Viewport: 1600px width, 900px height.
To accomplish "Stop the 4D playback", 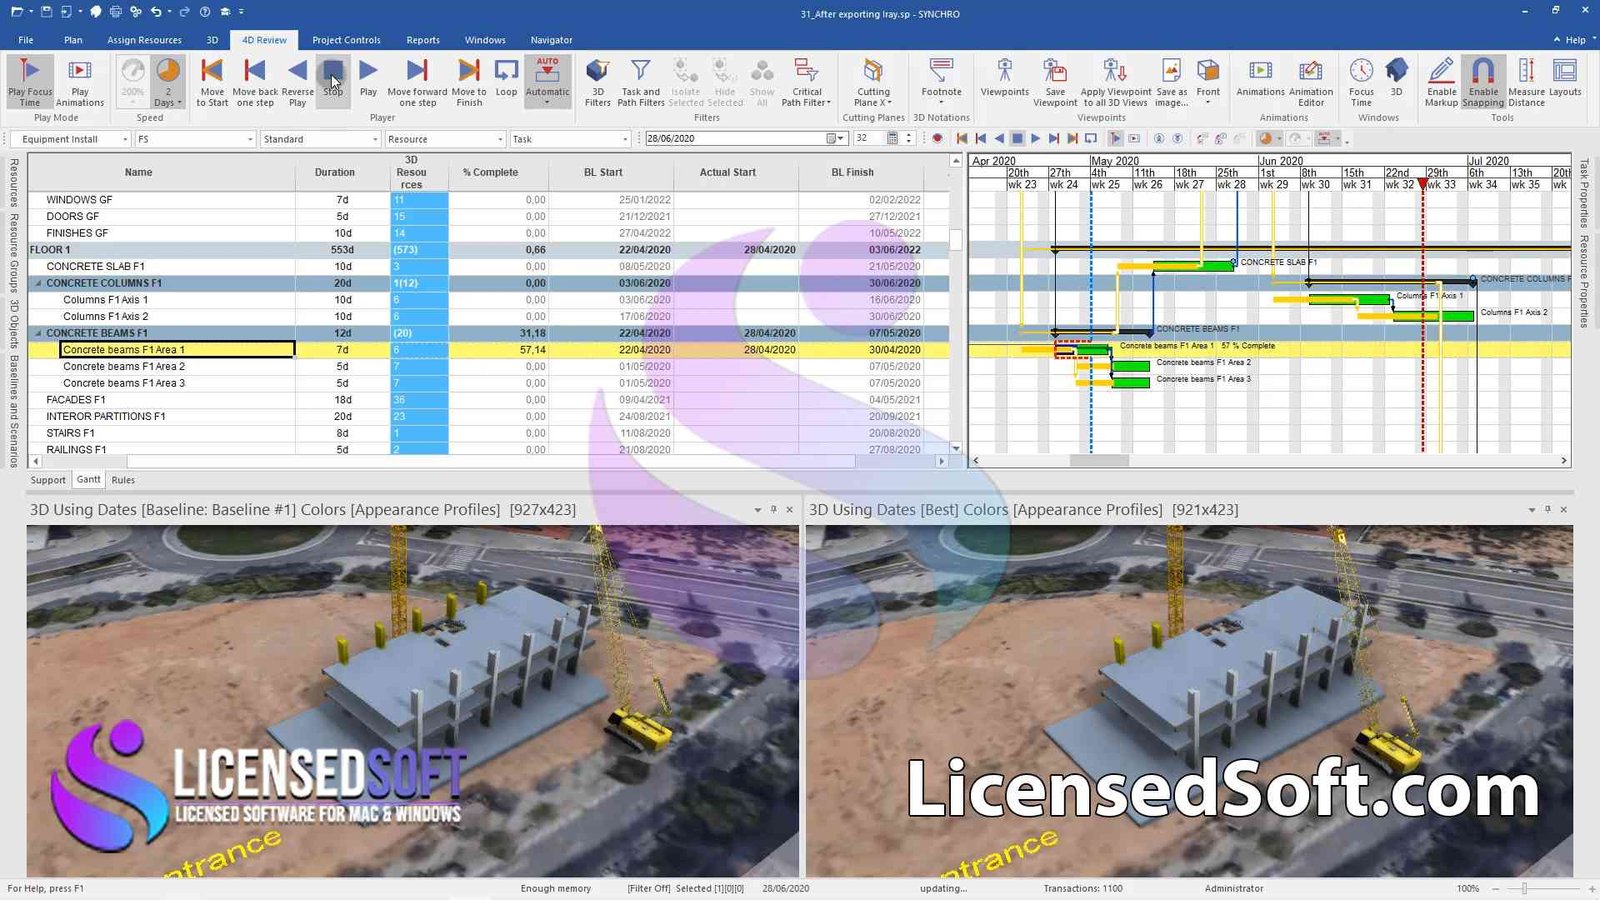I will point(333,82).
